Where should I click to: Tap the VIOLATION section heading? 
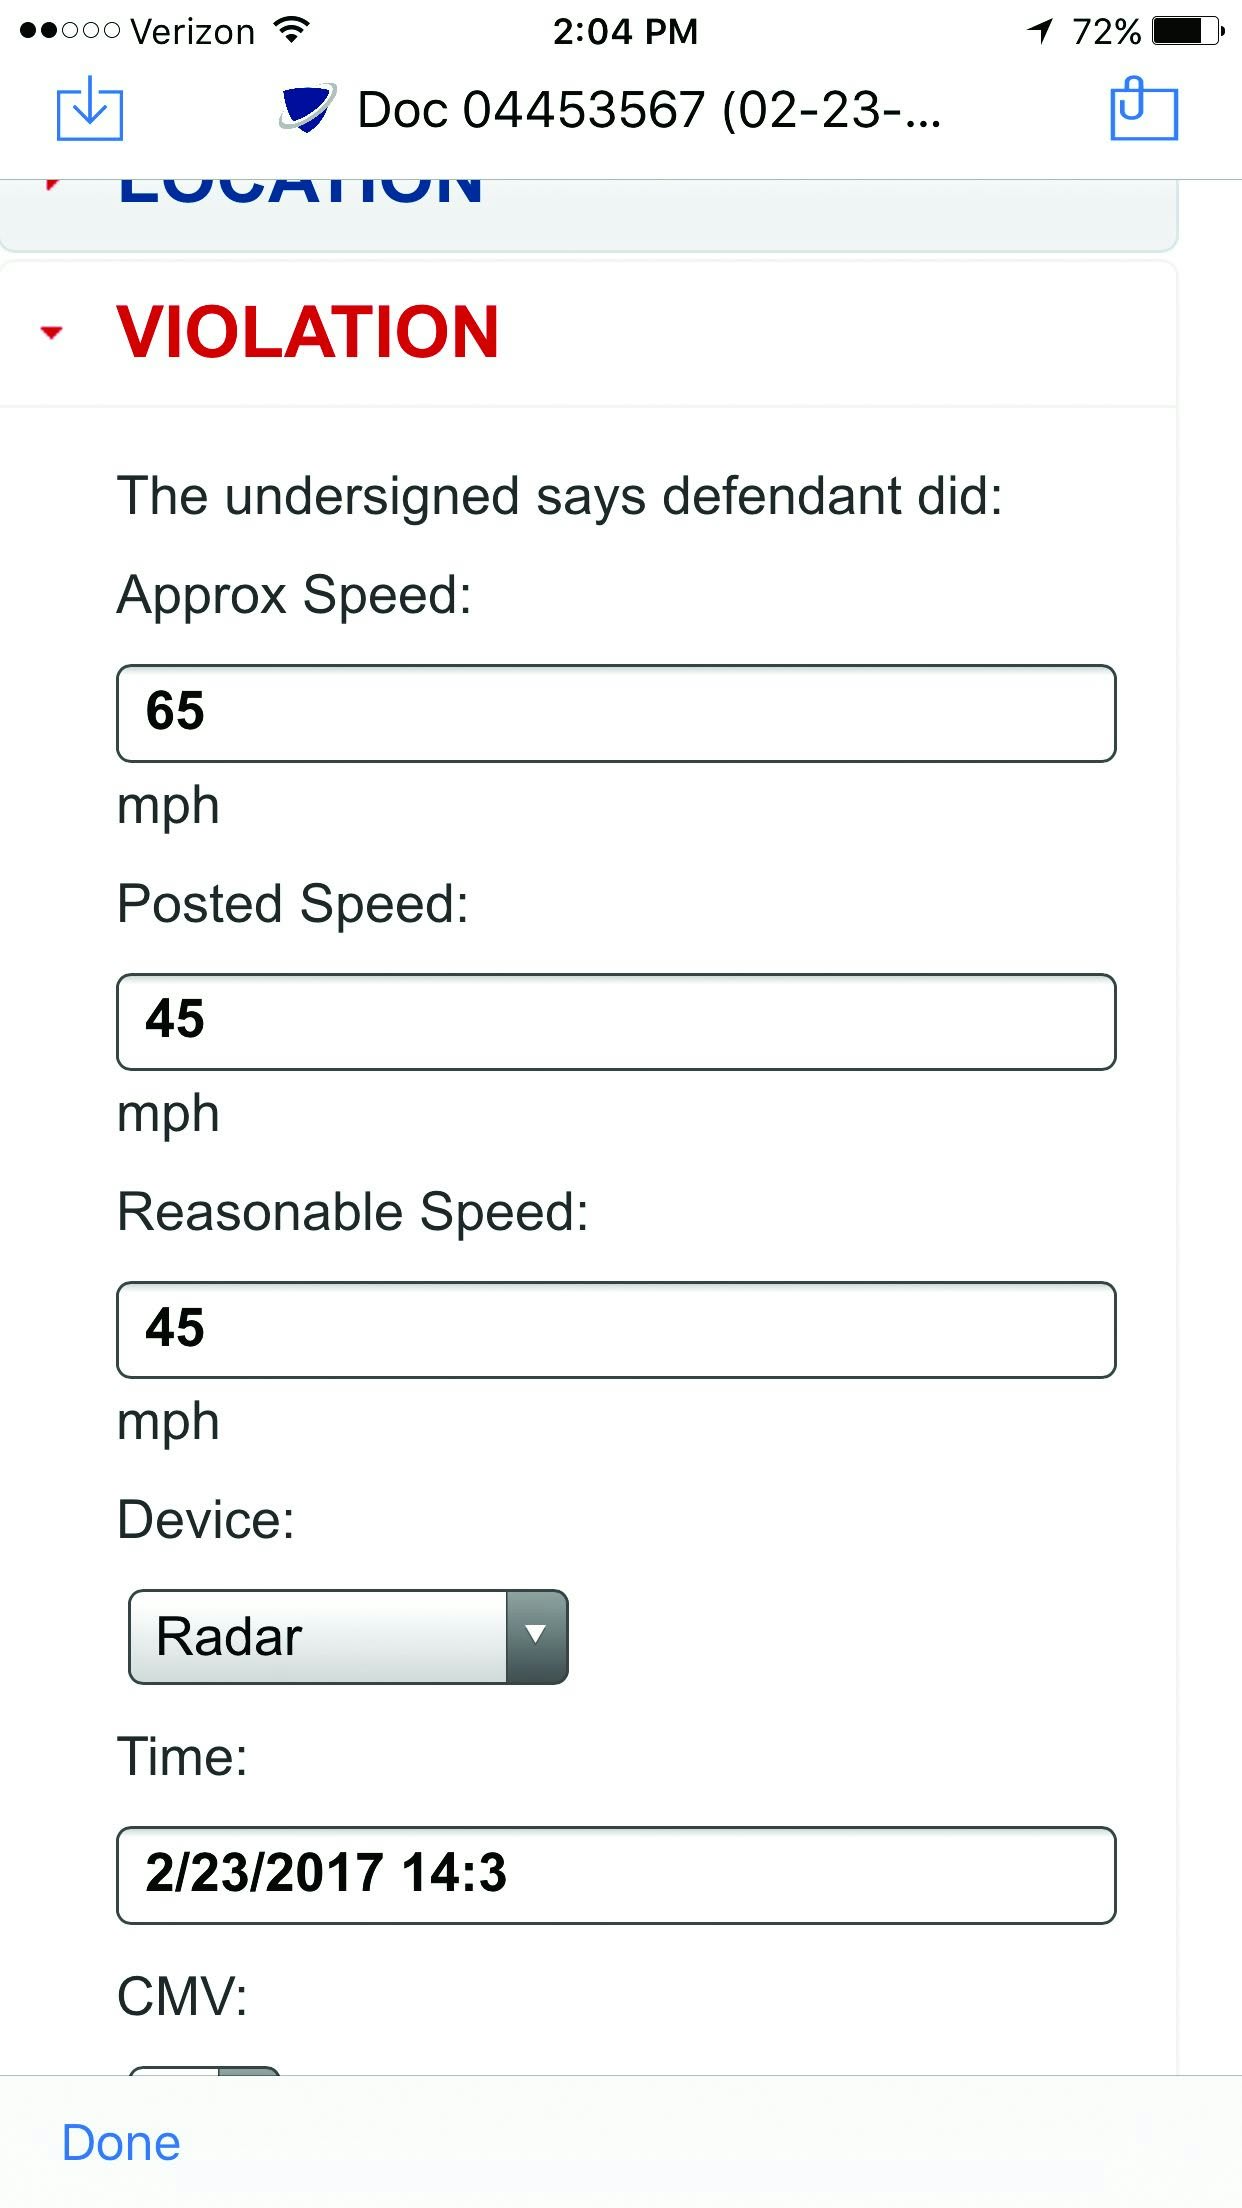(x=307, y=332)
